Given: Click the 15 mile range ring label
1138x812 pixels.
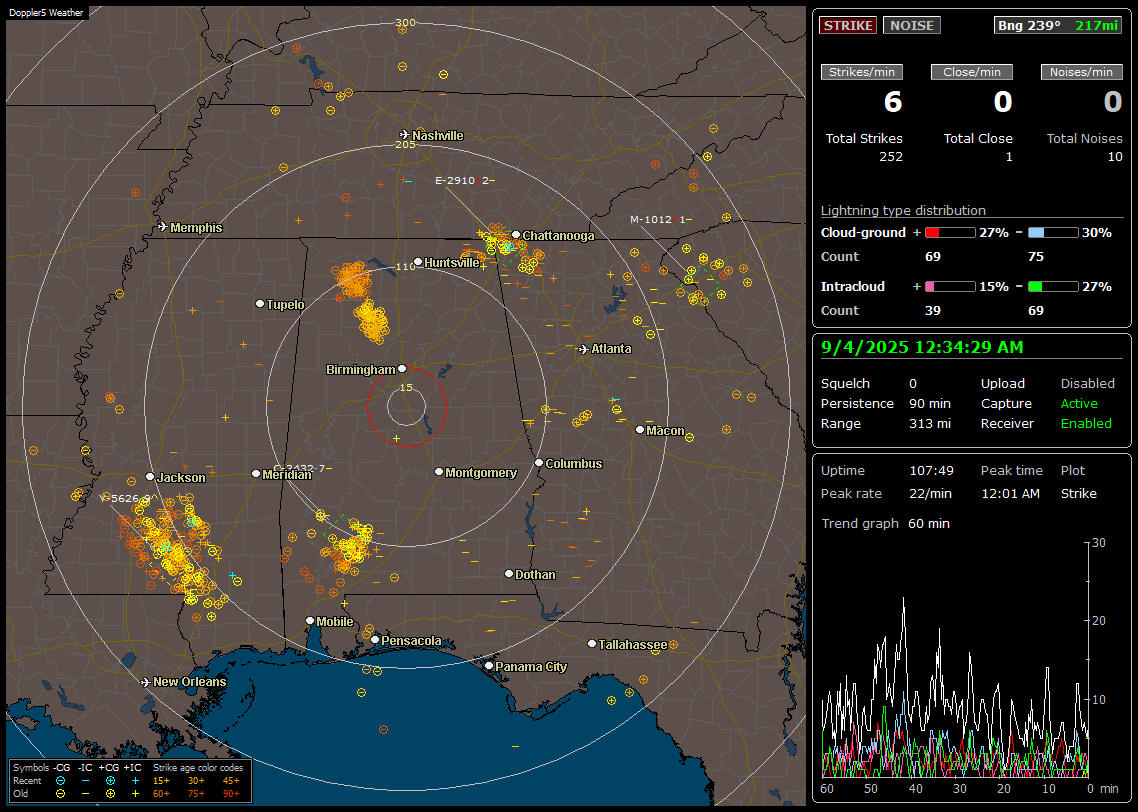Looking at the screenshot, I should coord(406,387).
